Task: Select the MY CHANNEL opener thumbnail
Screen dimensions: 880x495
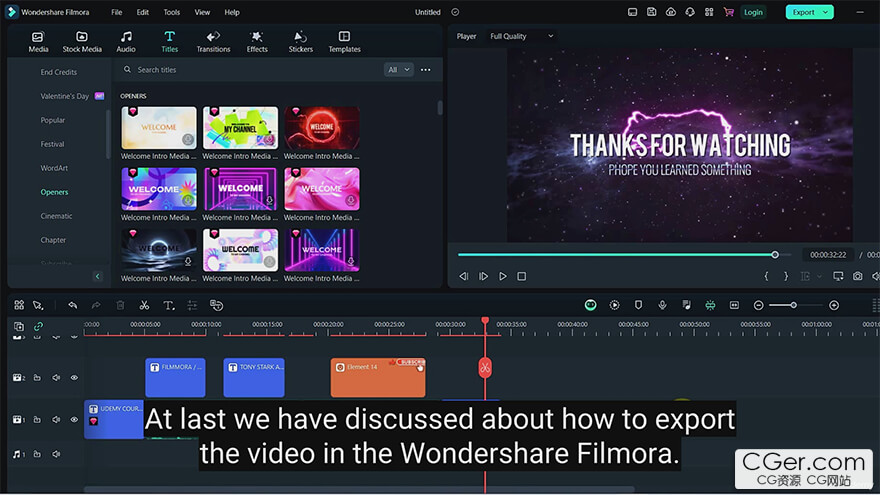Action: [240, 127]
